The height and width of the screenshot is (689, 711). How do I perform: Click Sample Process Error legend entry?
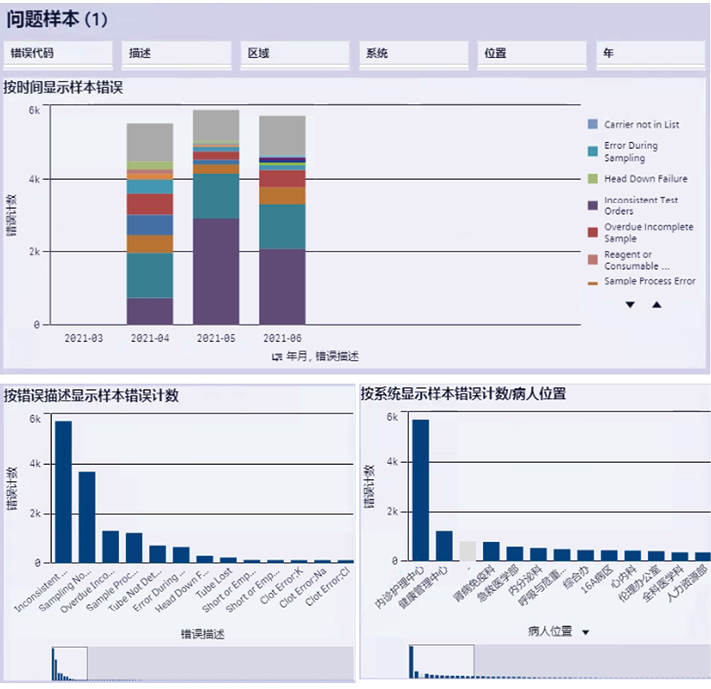[648, 282]
